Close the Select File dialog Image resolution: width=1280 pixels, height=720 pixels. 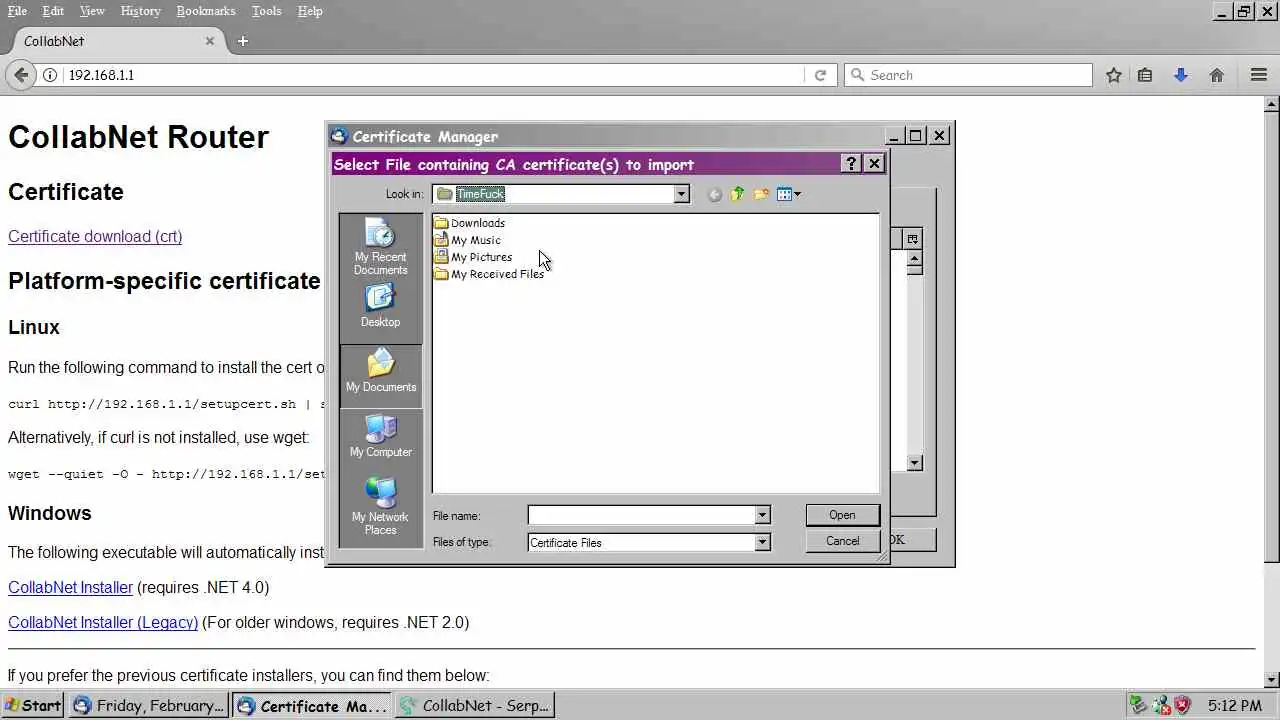[x=874, y=164]
